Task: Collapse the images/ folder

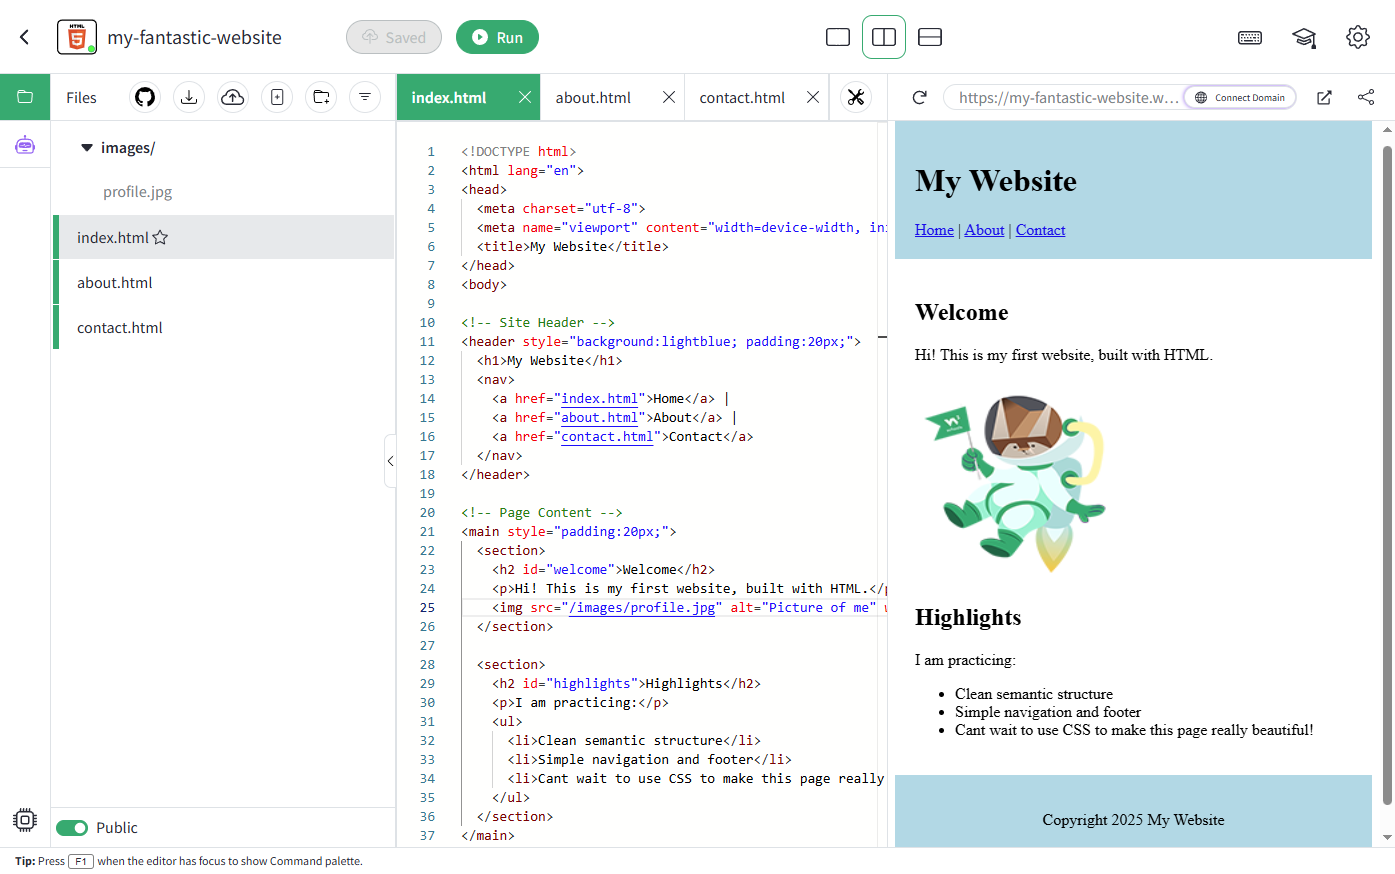Action: (x=87, y=147)
